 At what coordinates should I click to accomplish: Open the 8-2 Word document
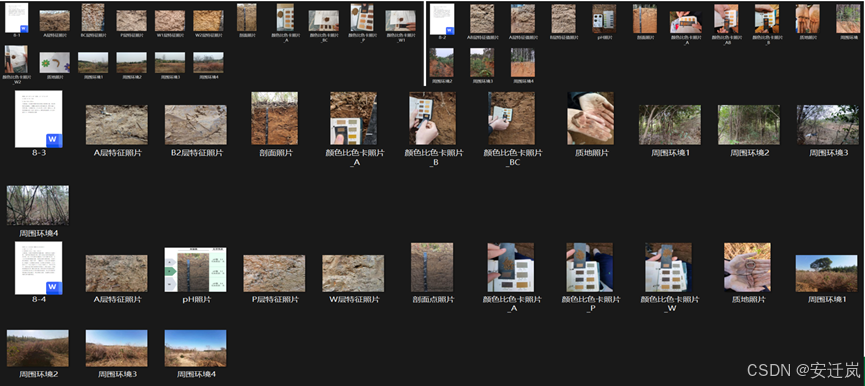442,19
